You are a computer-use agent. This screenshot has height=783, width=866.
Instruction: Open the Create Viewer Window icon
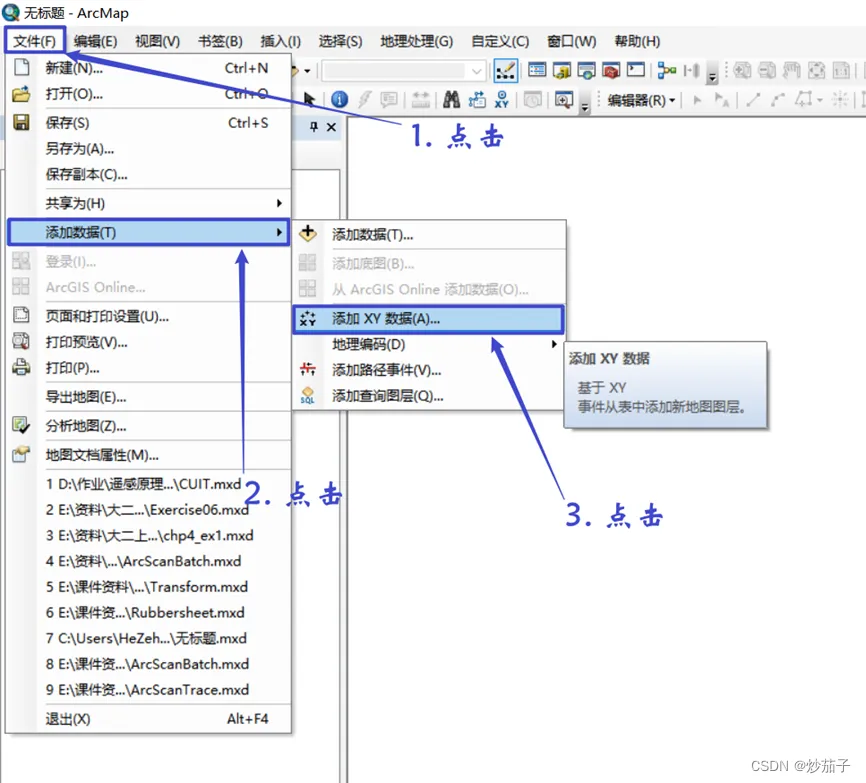[563, 99]
